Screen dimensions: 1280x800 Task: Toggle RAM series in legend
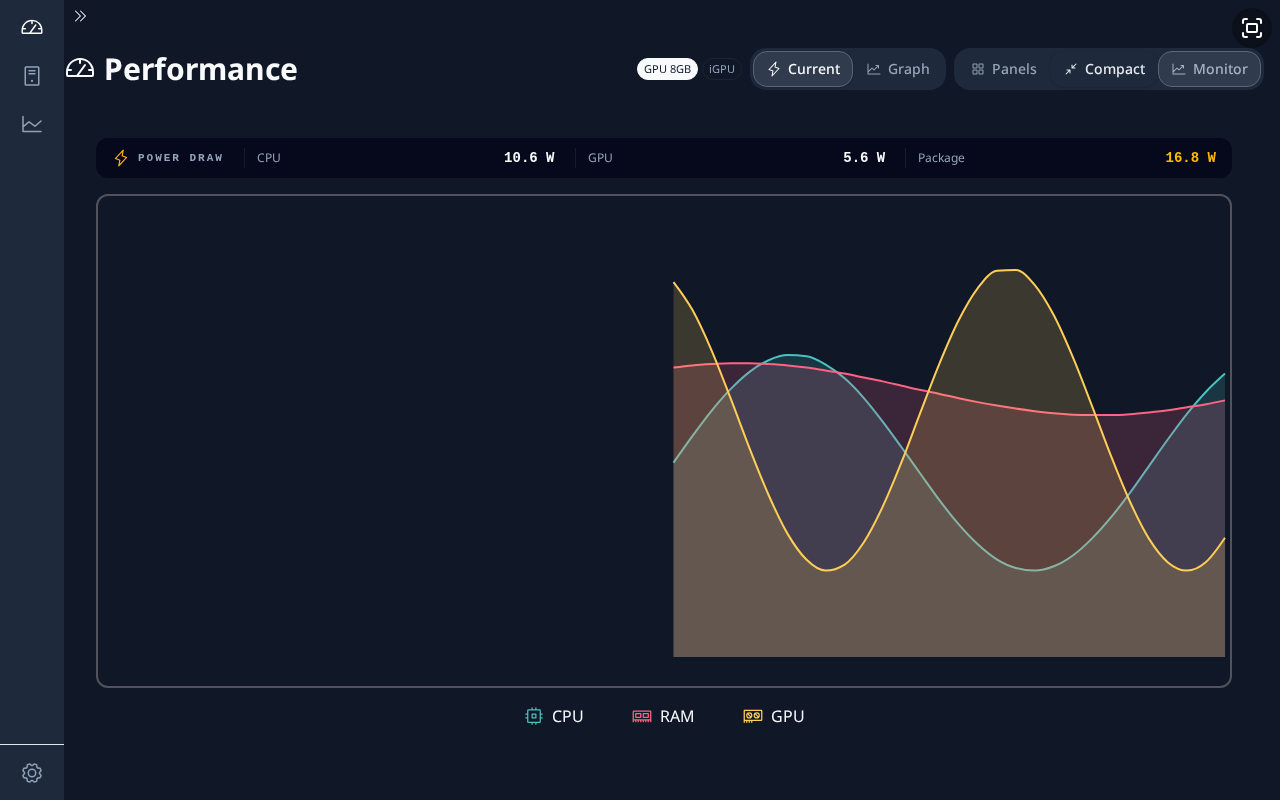tap(663, 716)
